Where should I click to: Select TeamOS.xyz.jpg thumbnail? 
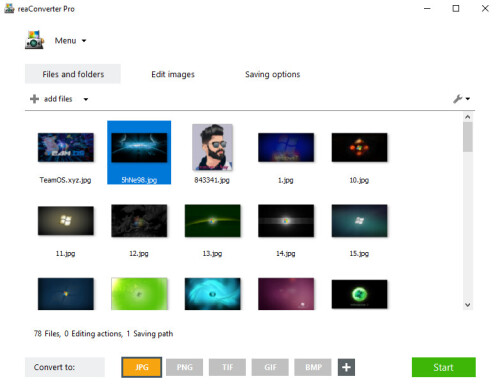click(x=66, y=147)
